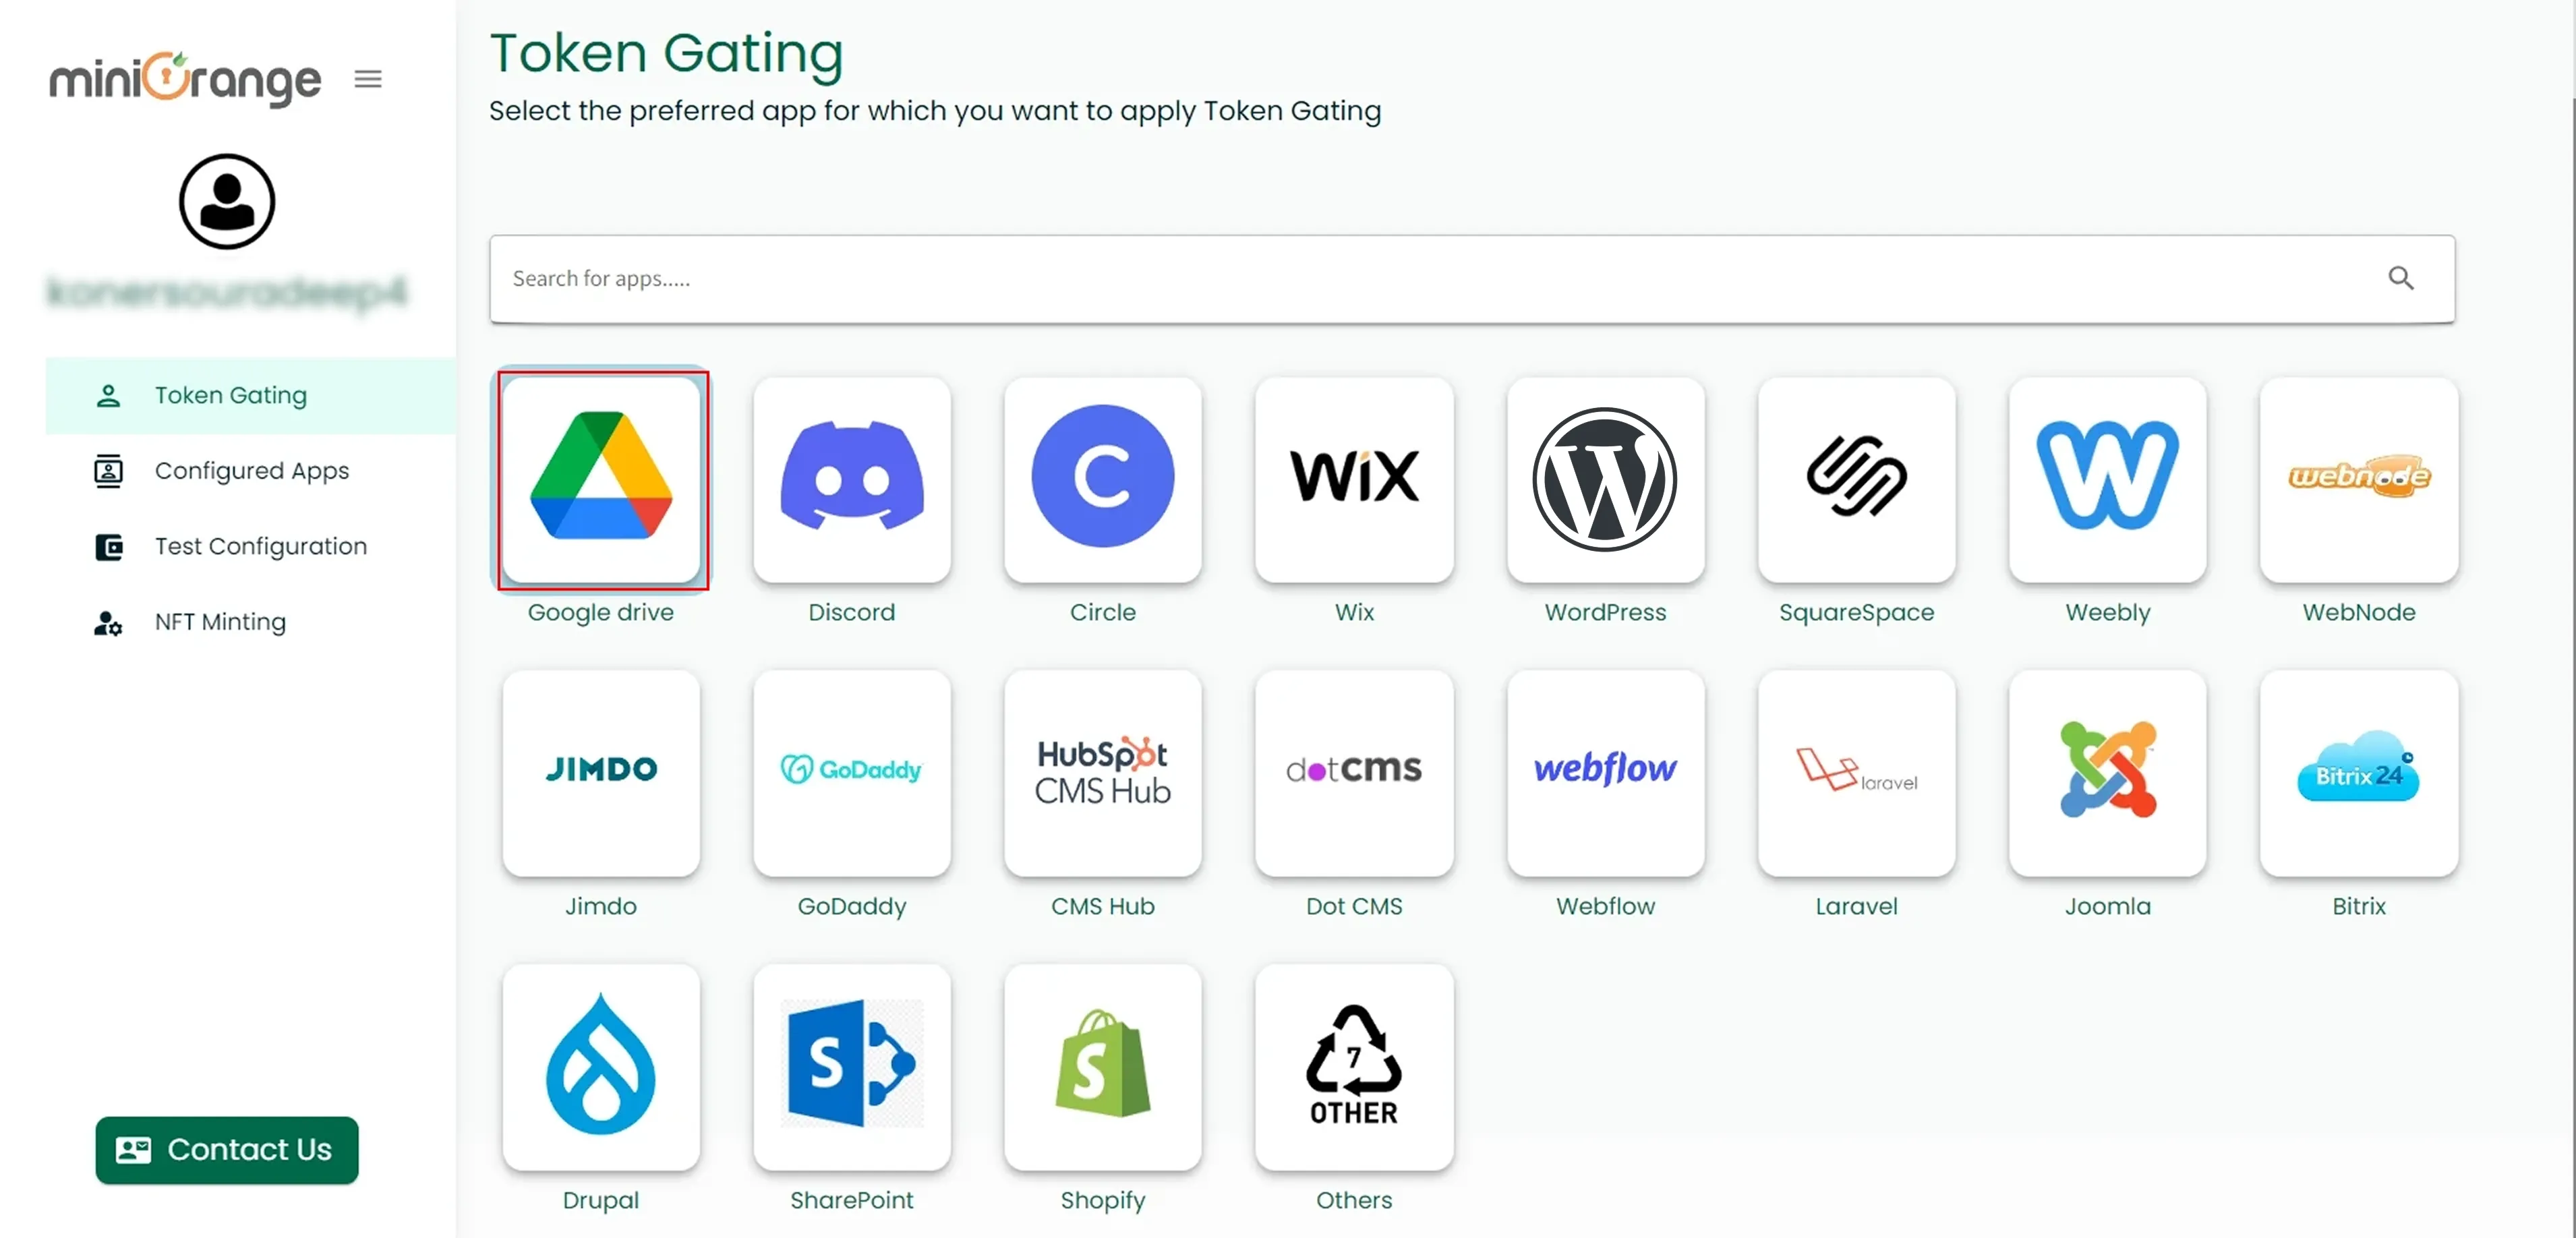
Task: Click the search magnifier icon
Action: click(2400, 278)
